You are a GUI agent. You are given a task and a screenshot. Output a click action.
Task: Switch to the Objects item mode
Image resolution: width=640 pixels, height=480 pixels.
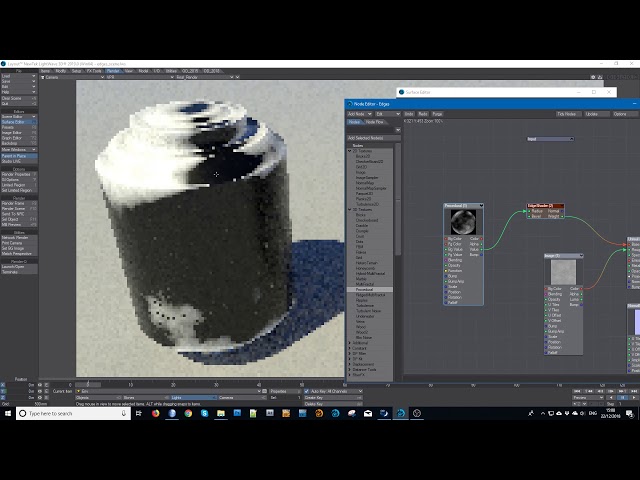pos(98,398)
